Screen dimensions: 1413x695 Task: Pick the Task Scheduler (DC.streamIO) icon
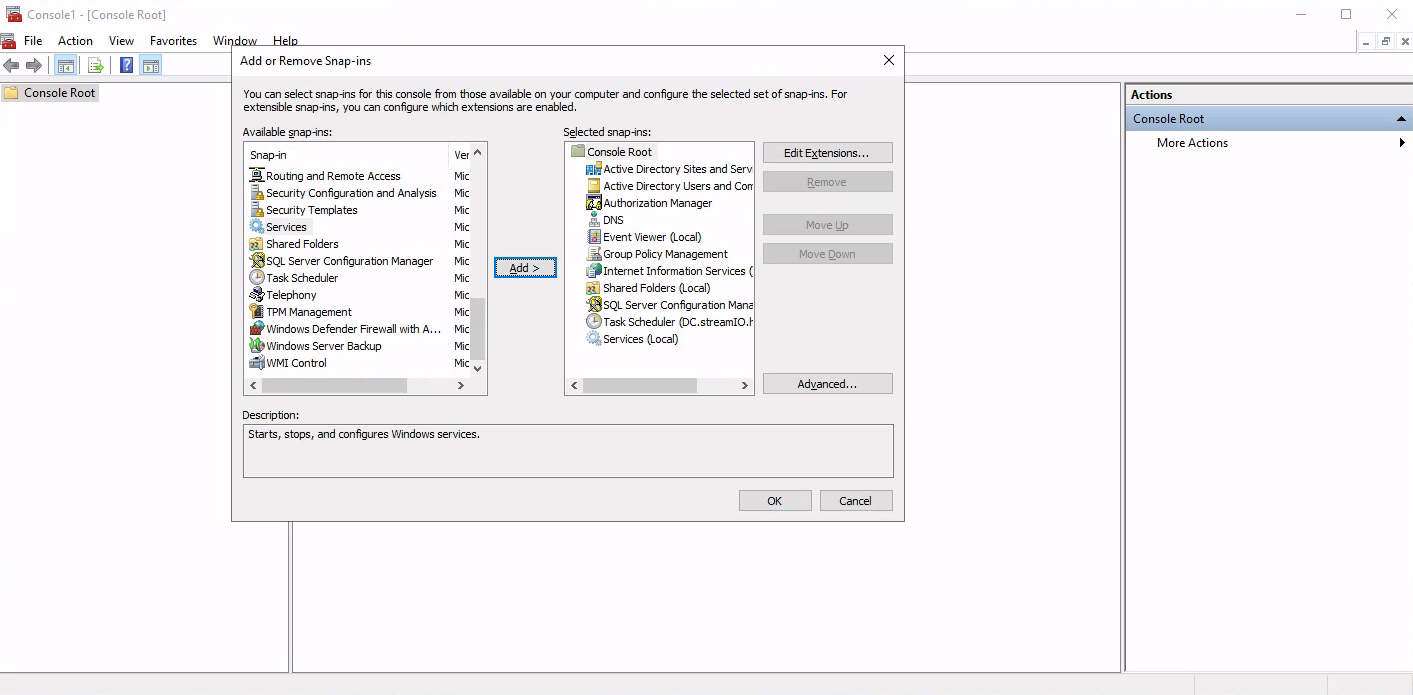click(594, 322)
